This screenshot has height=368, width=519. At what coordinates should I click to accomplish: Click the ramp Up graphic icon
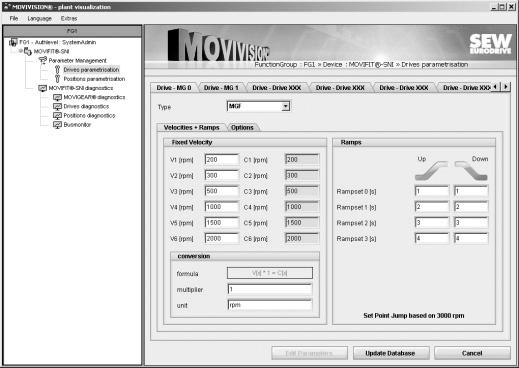click(431, 171)
